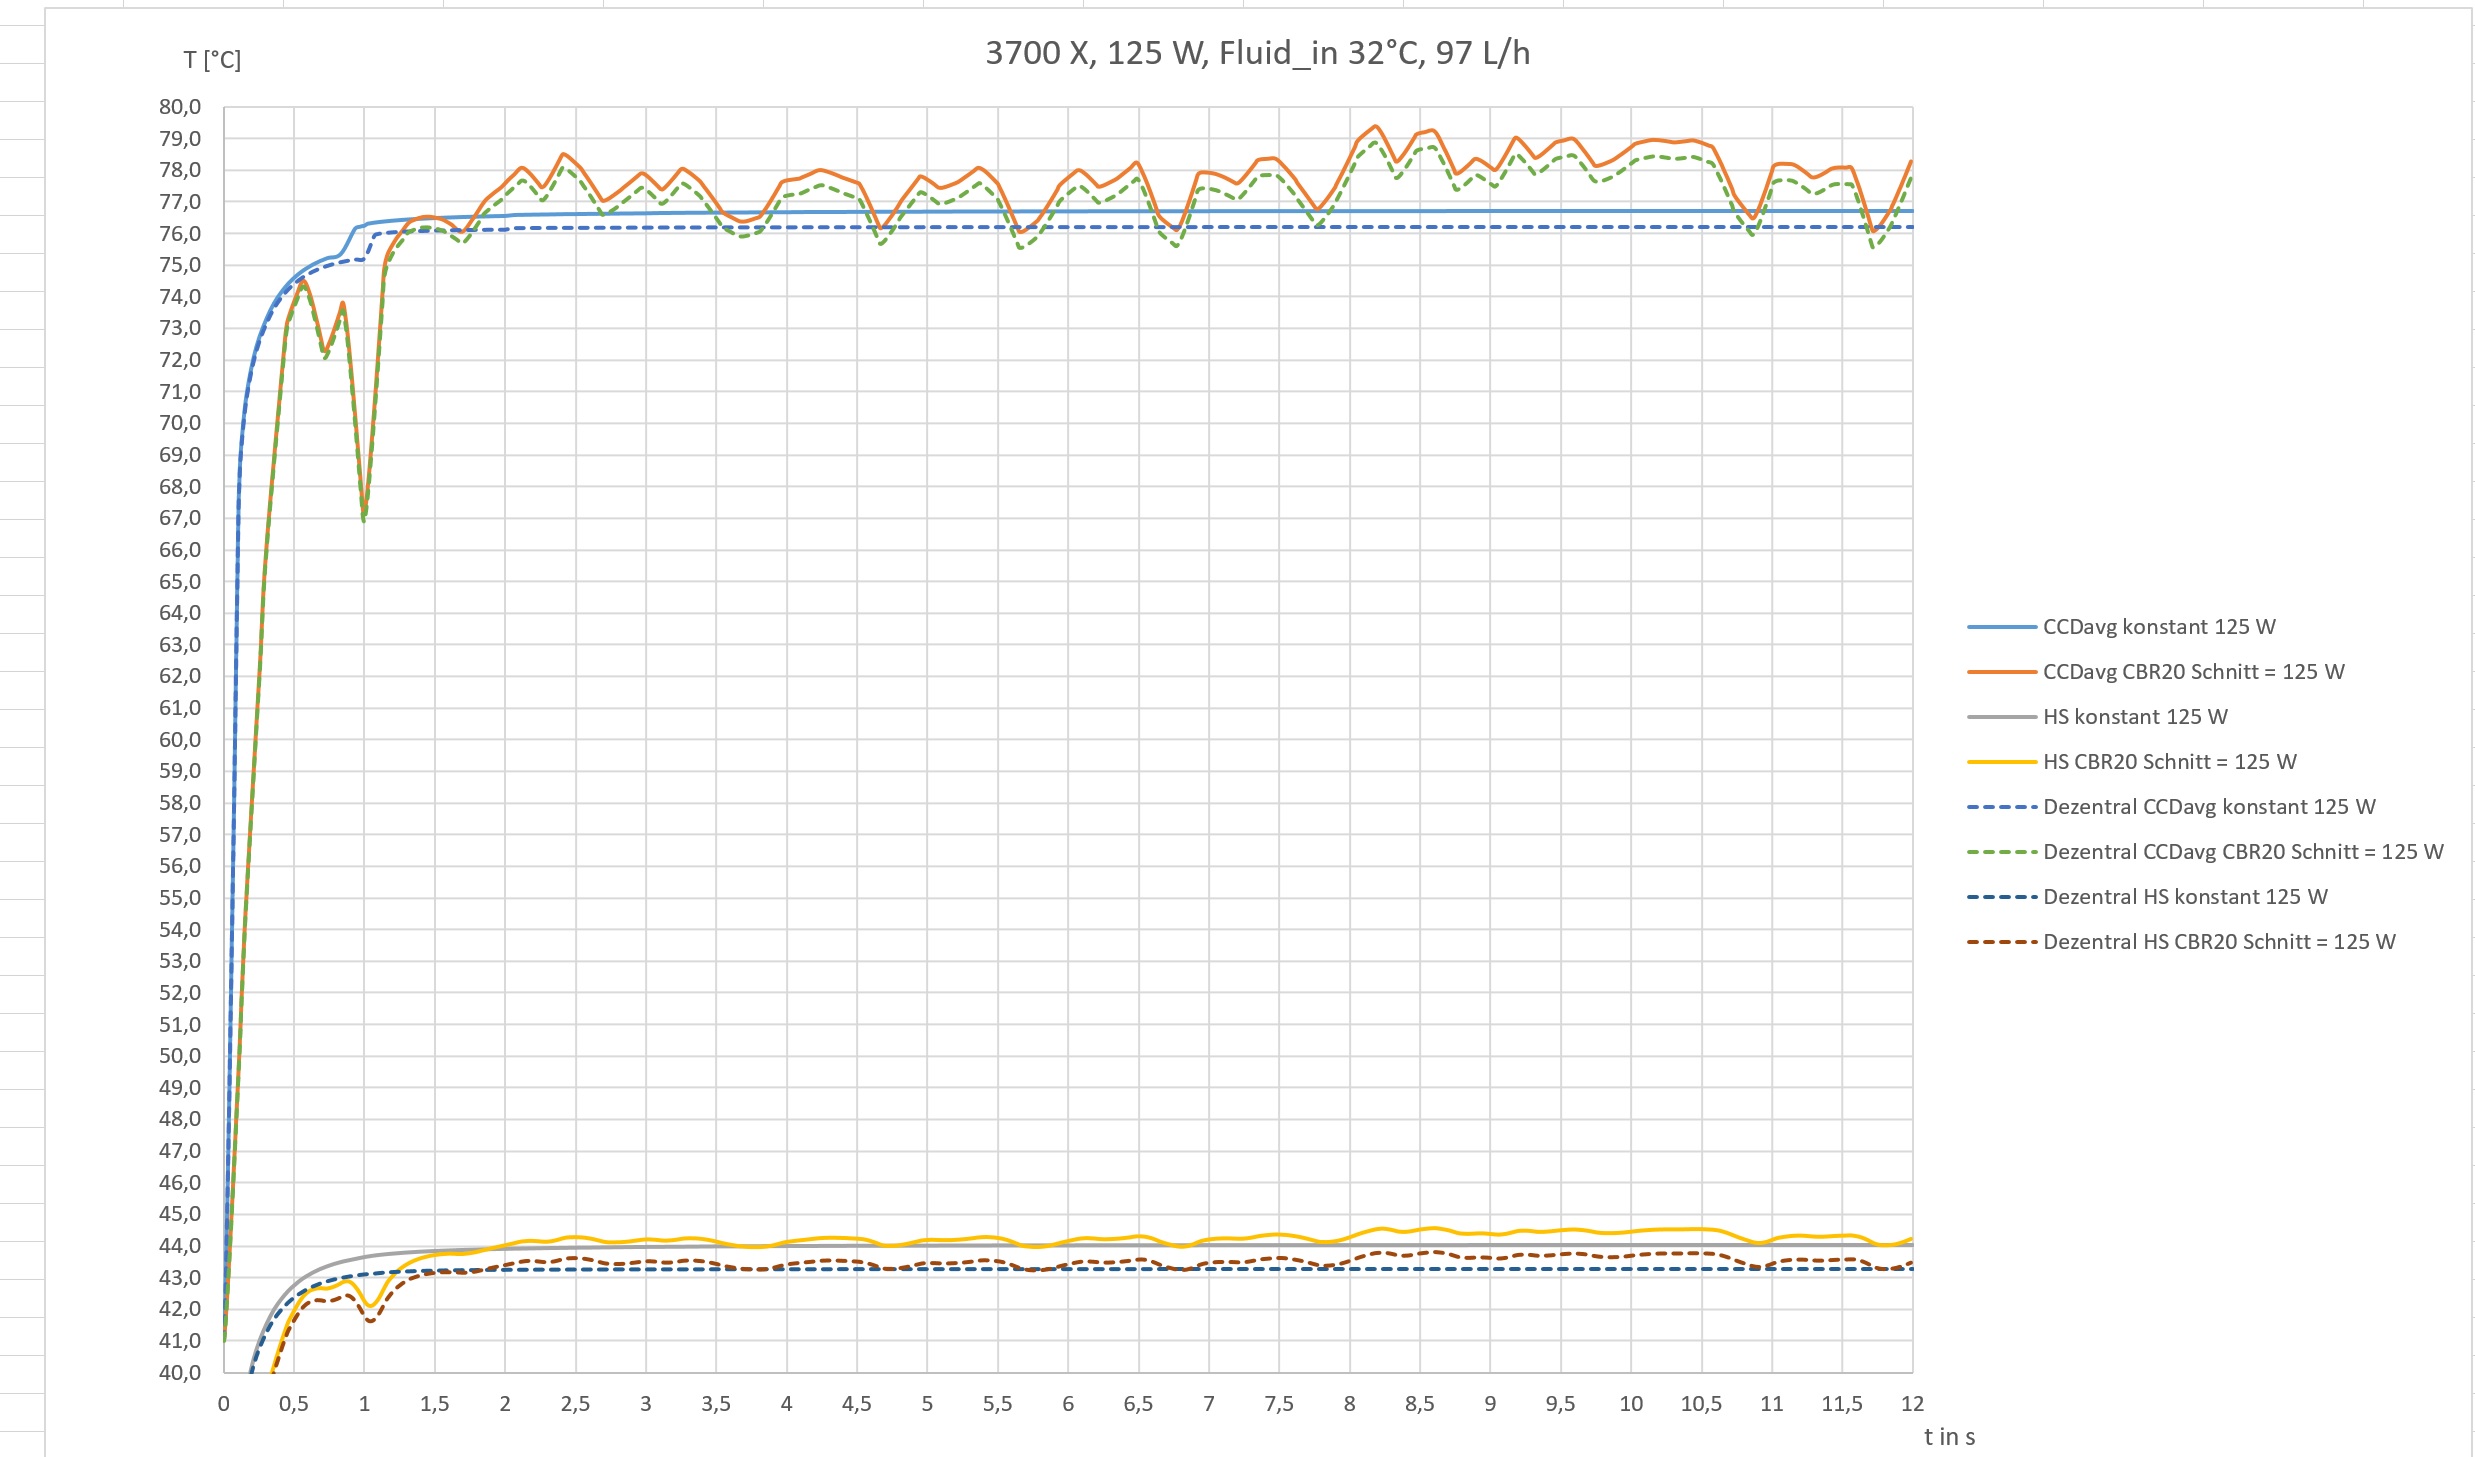This screenshot has width=2475, height=1457.
Task: Select 'Dezentral HS CBR20 Schnitt = 125 W' legend
Action: [2218, 942]
